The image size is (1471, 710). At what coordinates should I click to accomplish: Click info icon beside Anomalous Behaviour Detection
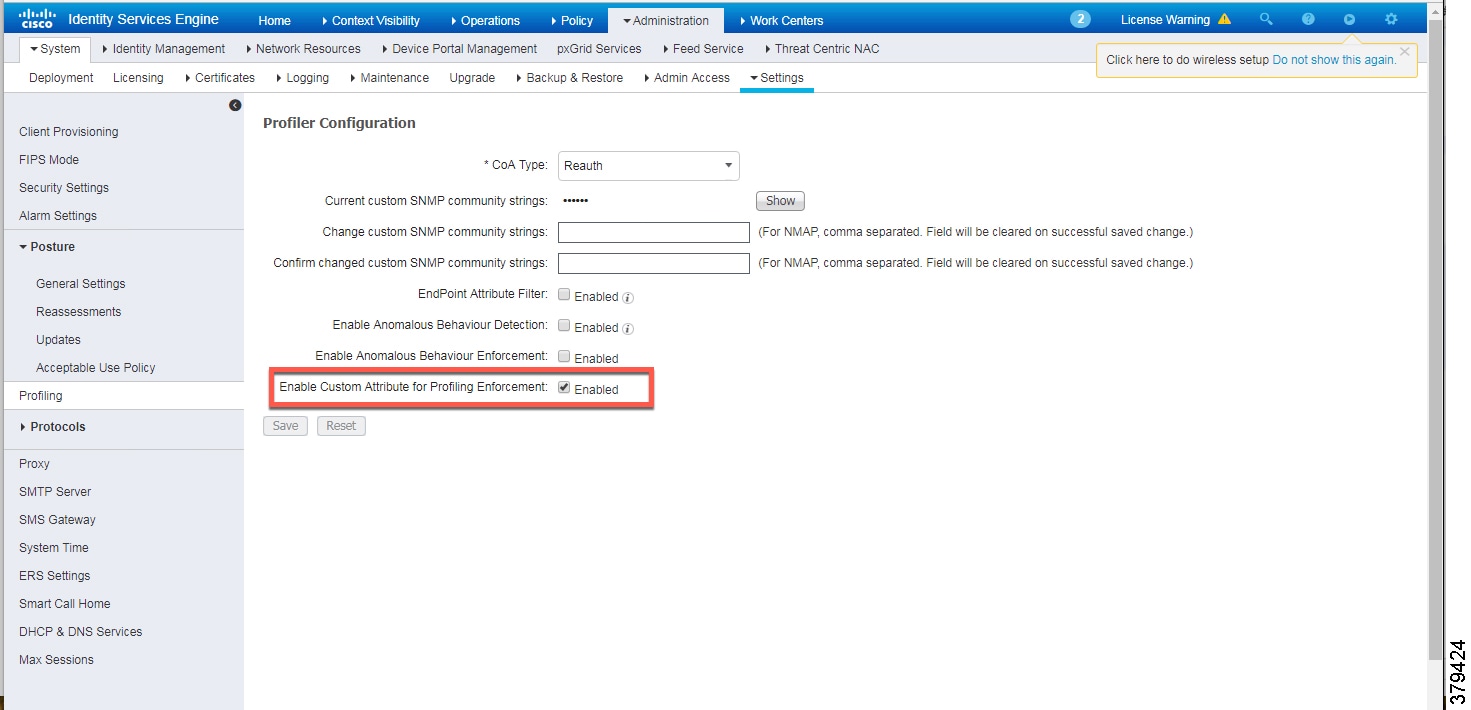[629, 328]
